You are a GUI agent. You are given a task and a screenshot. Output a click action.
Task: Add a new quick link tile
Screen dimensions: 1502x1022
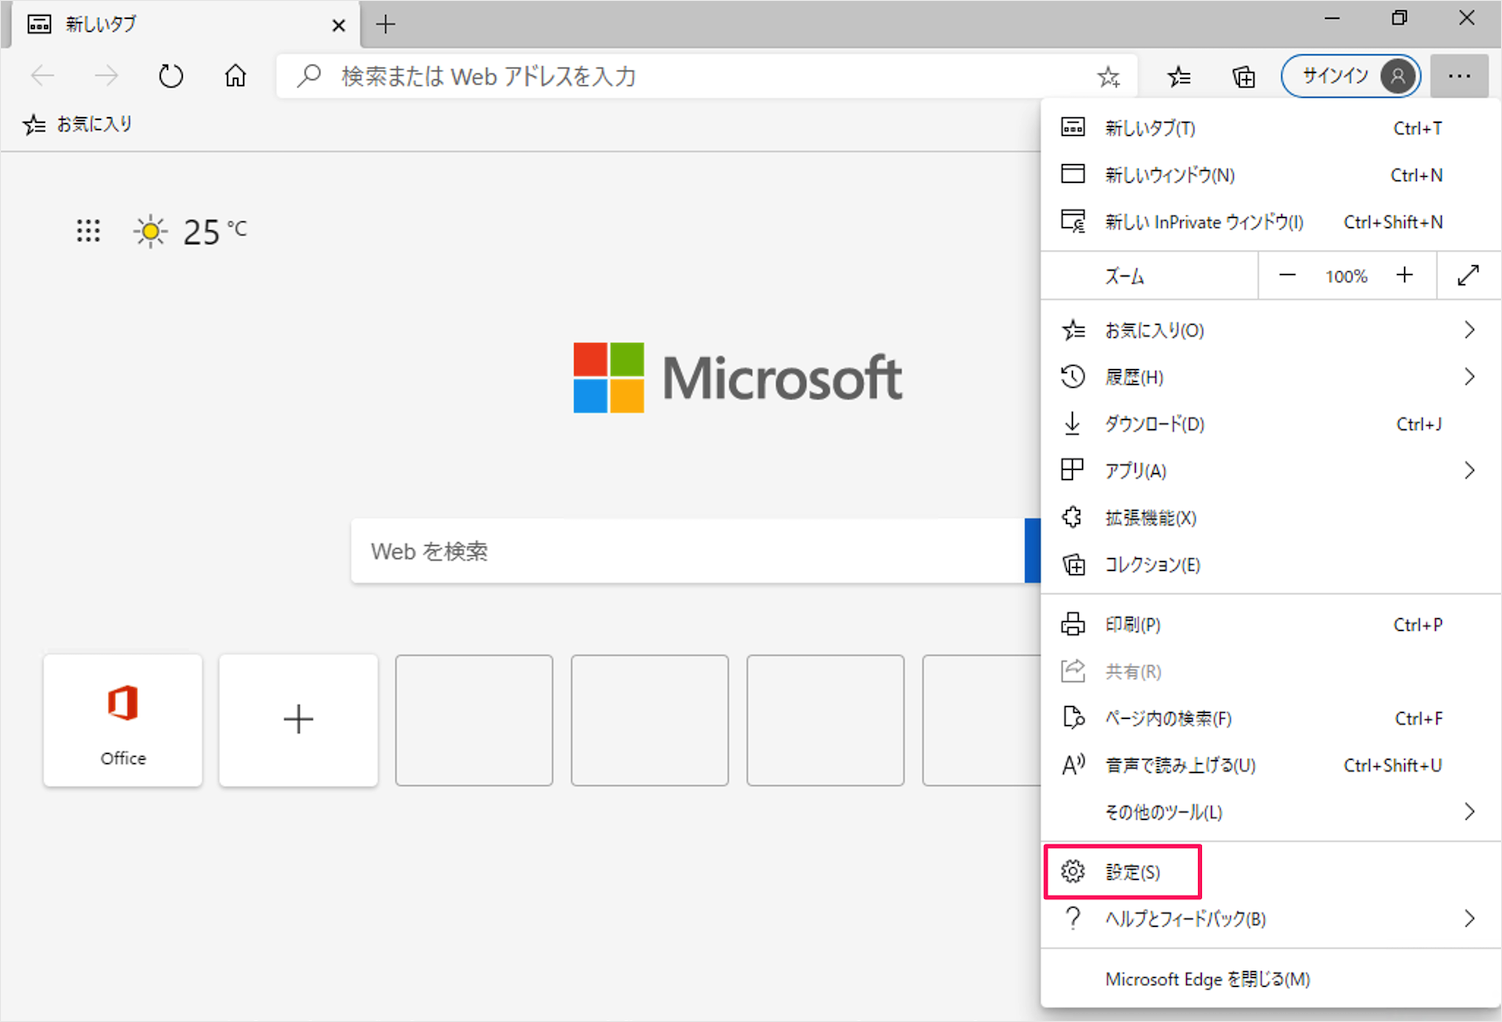coord(298,720)
